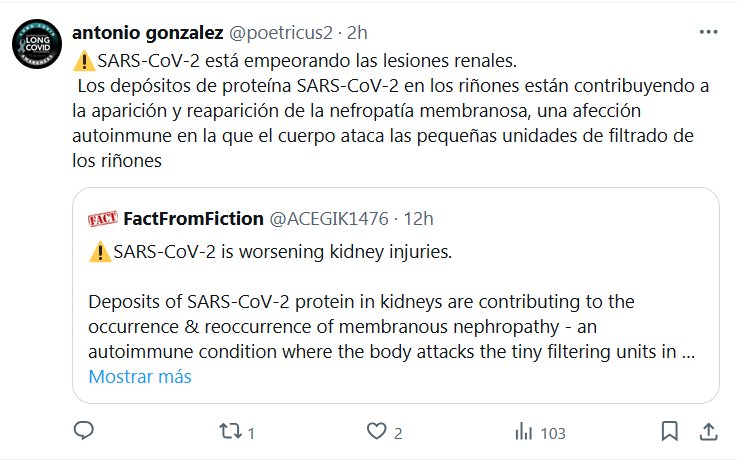Click the FactFromFiction red FACT avatar

coord(103,219)
